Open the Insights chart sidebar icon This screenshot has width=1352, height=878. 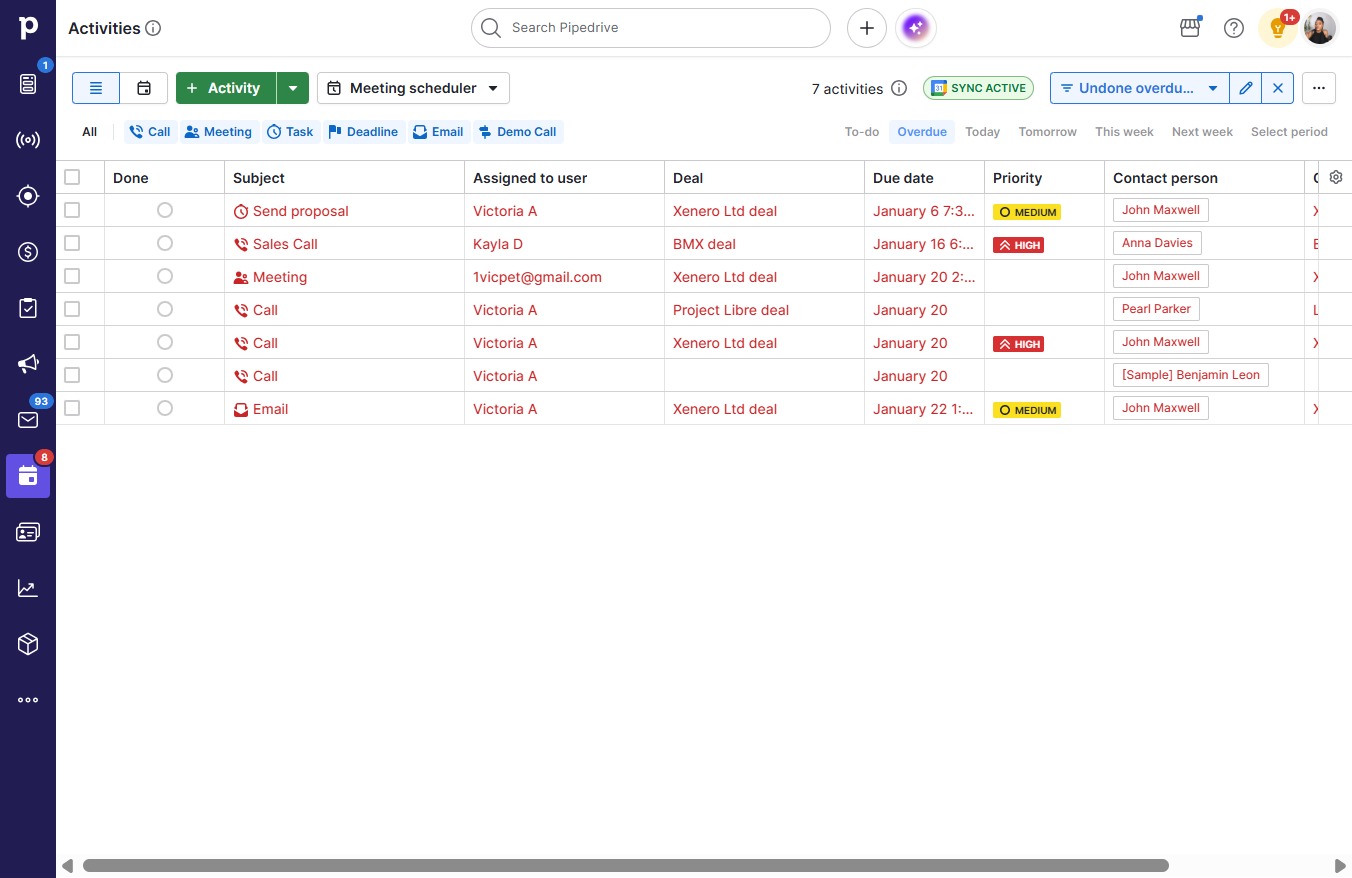click(x=28, y=588)
